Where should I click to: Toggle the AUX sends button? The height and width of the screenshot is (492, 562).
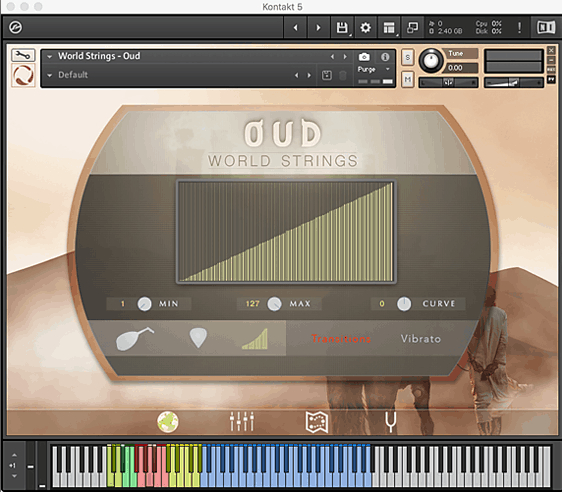point(551,70)
